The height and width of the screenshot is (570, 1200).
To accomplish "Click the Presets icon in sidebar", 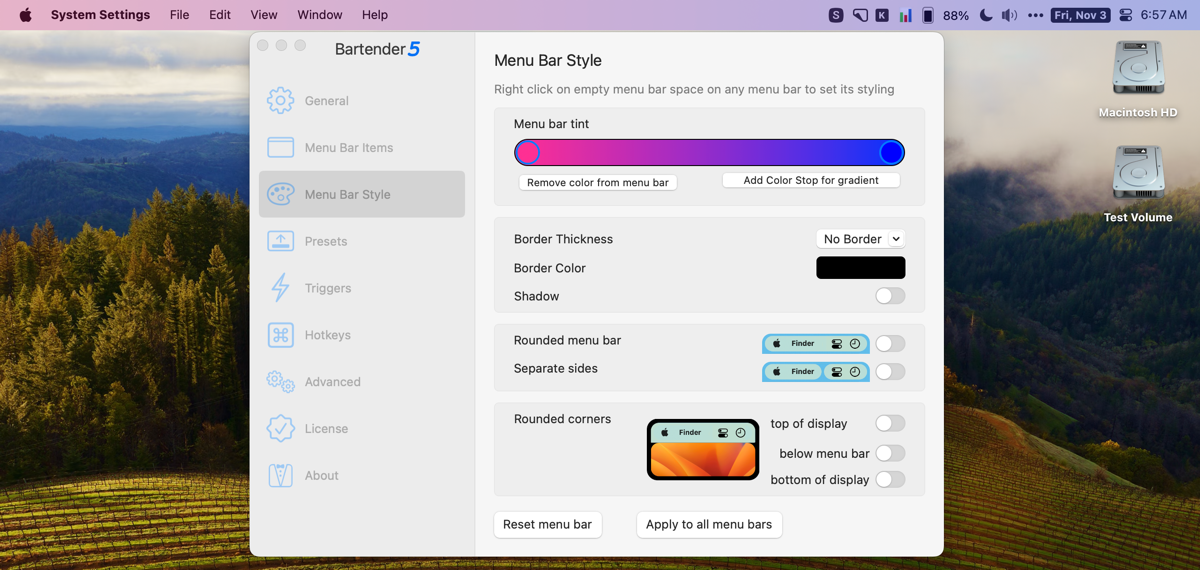I will click(280, 241).
